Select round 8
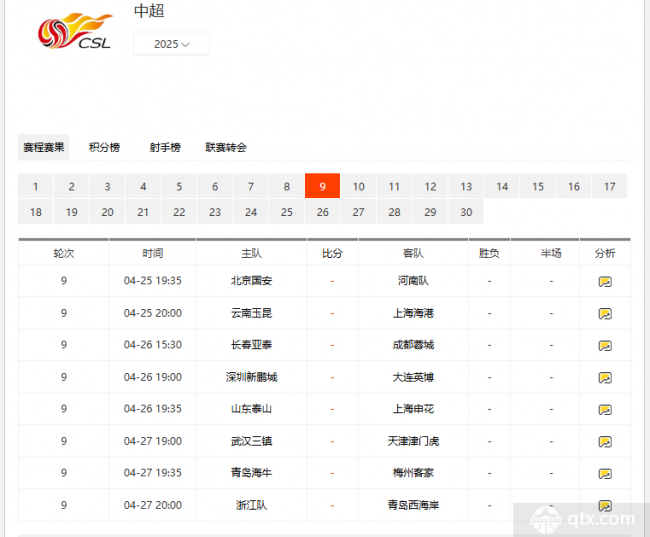Screen dimensions: 650x537 point(286,186)
